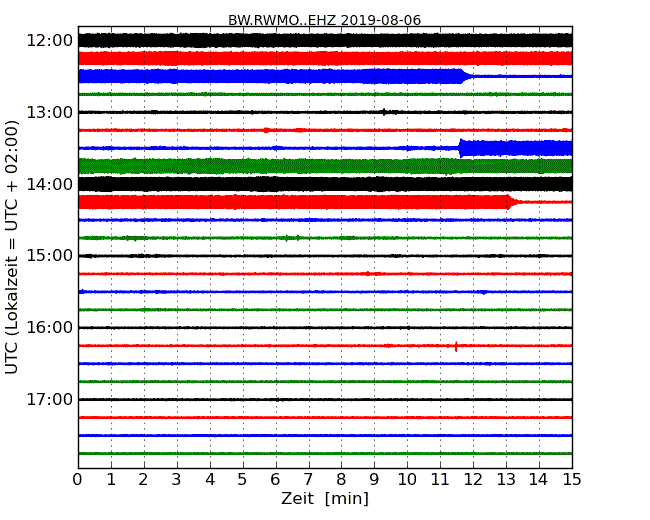This screenshot has width=650, height=520.
Task: Click the y-axis label UTC (Lokalzeit = UTC + 02:00)
Action: tap(12, 247)
